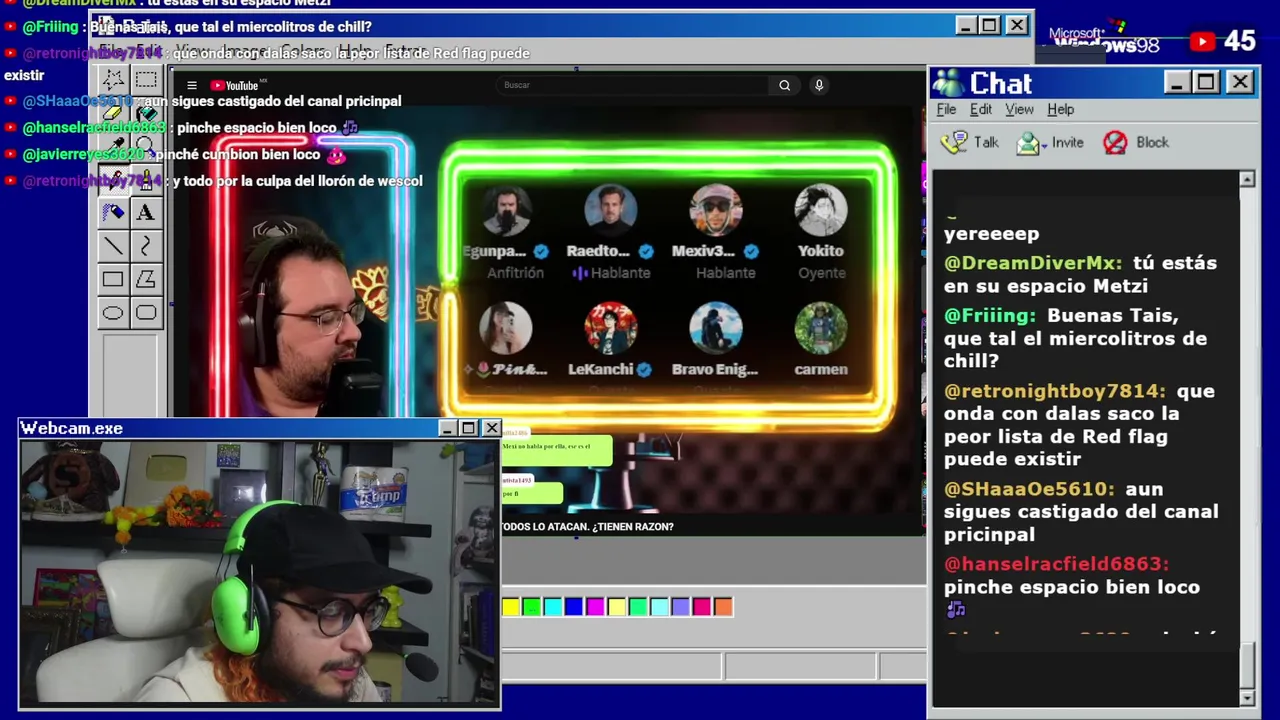
Task: Click the Chat scrollbar down arrow
Action: click(x=1247, y=697)
